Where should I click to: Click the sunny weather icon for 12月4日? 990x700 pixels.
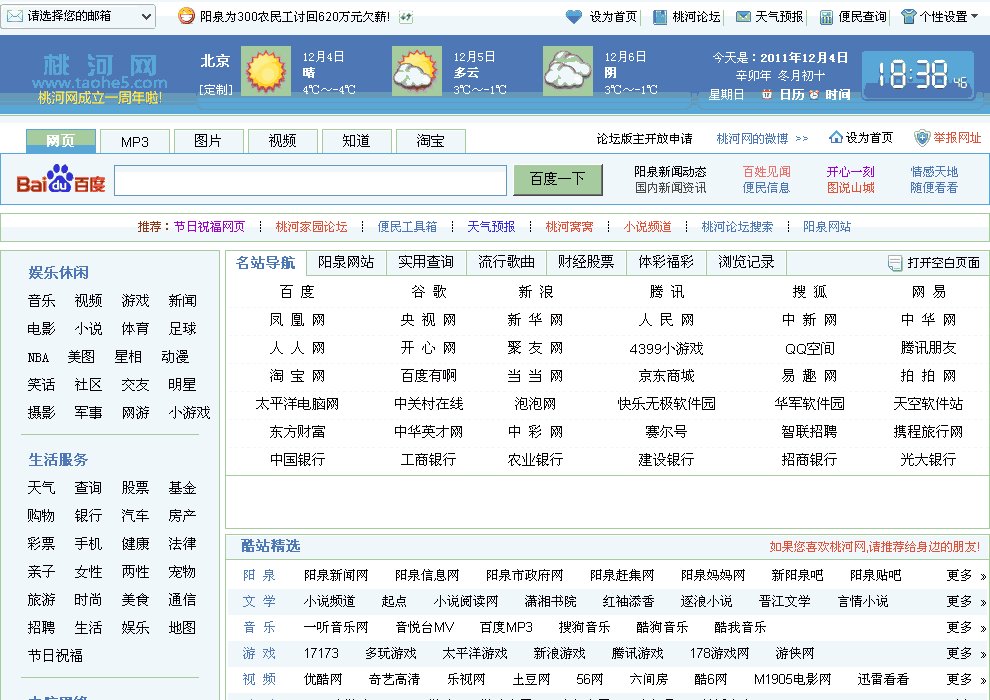[x=268, y=68]
